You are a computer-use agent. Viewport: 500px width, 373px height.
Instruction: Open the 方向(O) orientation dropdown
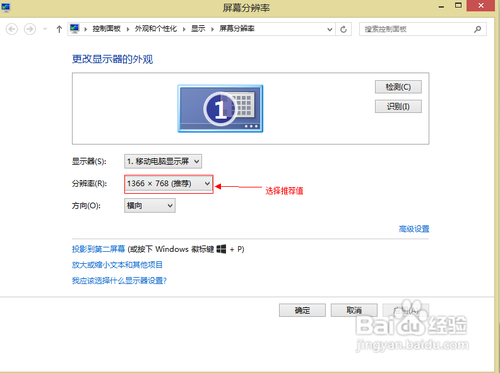tap(150, 206)
